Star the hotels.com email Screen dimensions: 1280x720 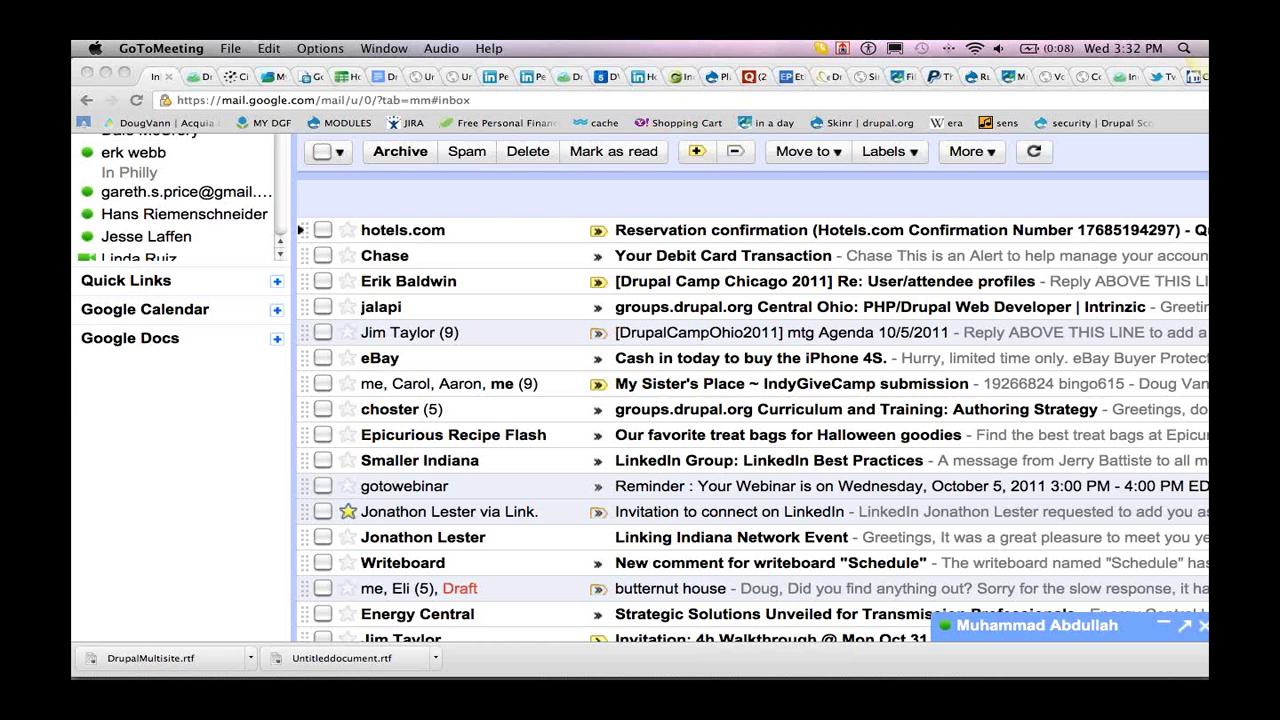point(347,230)
